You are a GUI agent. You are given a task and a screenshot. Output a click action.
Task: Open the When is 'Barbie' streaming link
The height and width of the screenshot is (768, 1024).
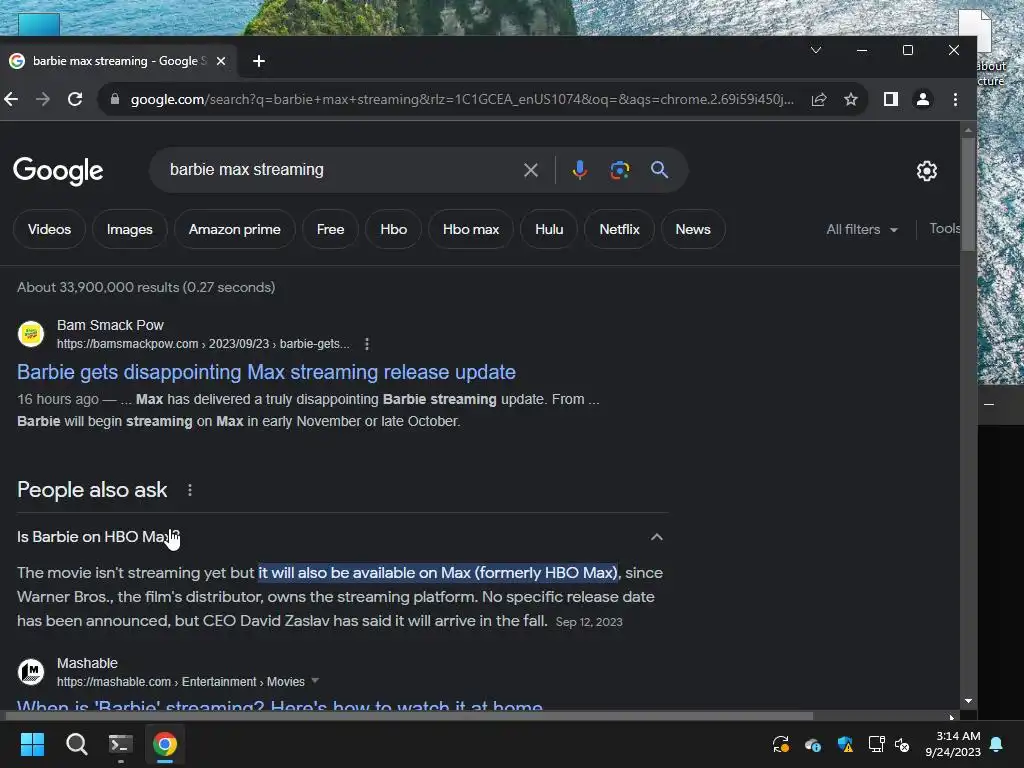pos(280,705)
